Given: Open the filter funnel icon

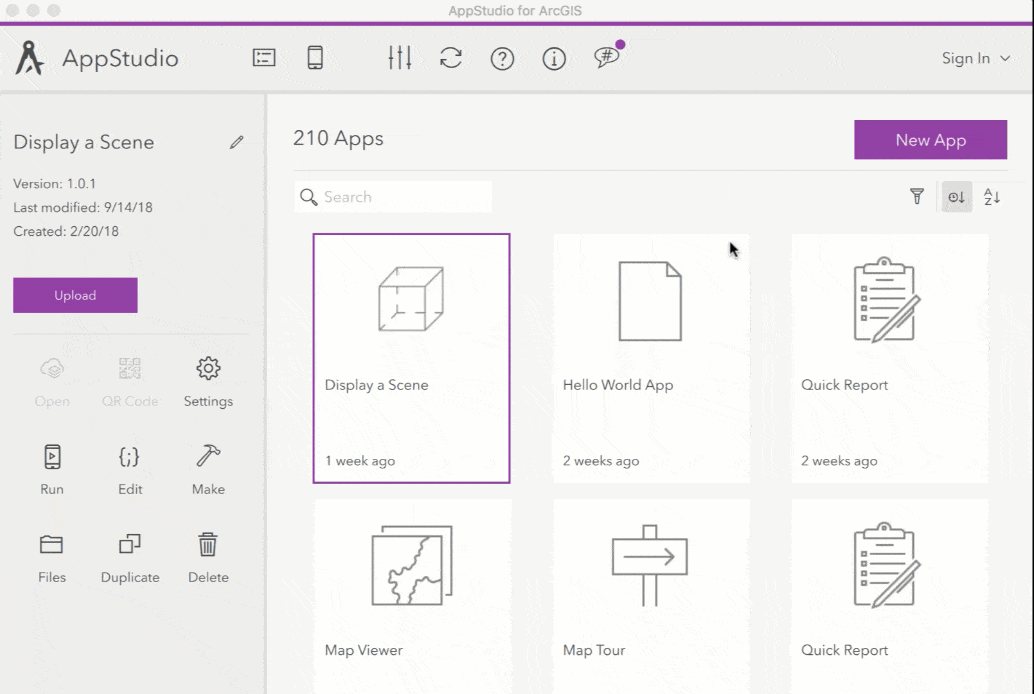Looking at the screenshot, I should coord(917,197).
